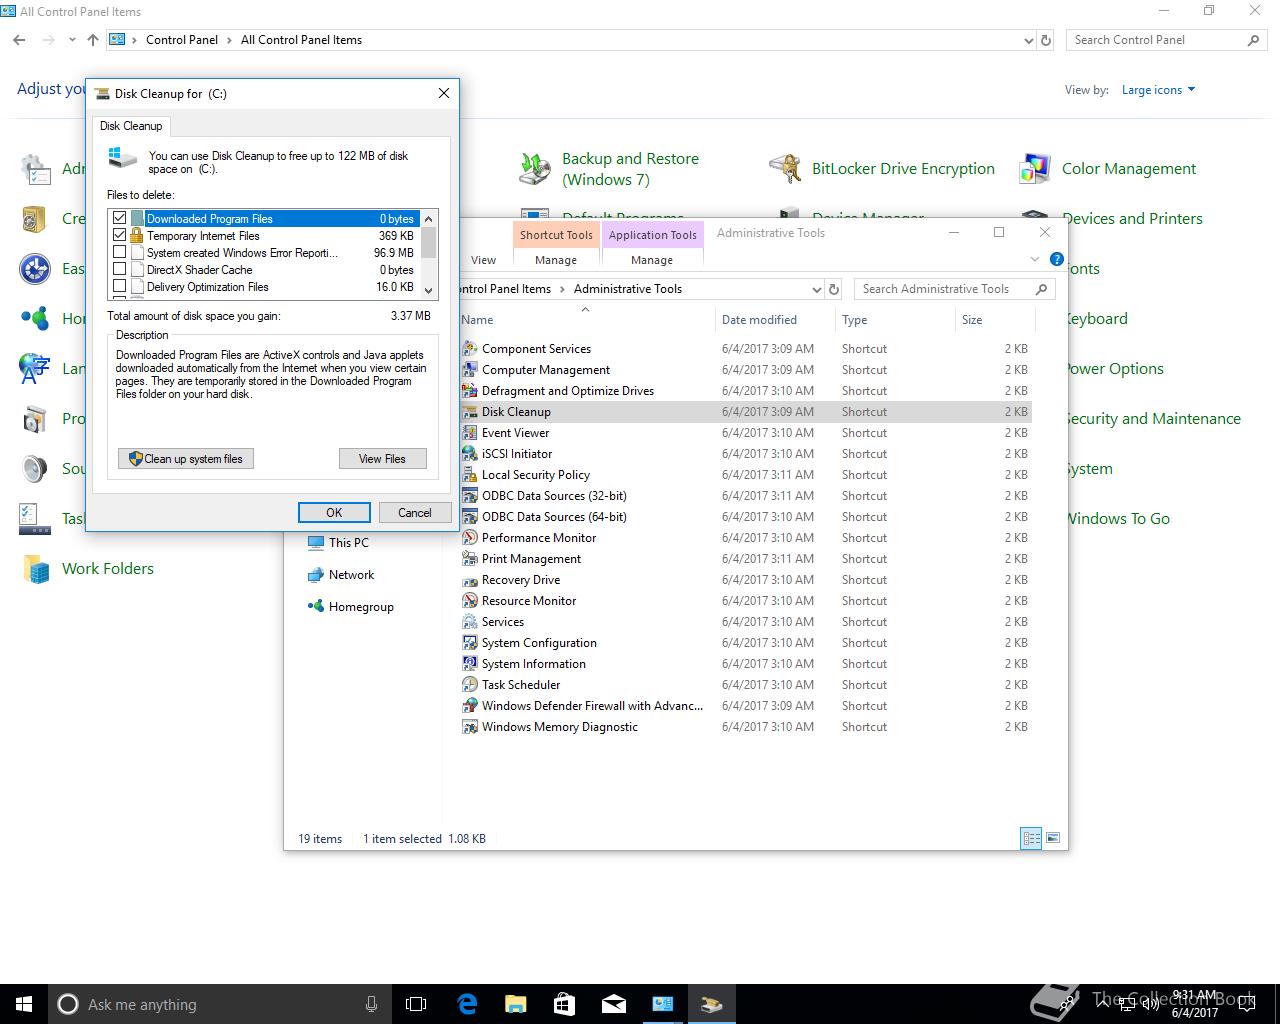Open the recent locations dropdown arrow
This screenshot has width=1280, height=1024.
72,40
